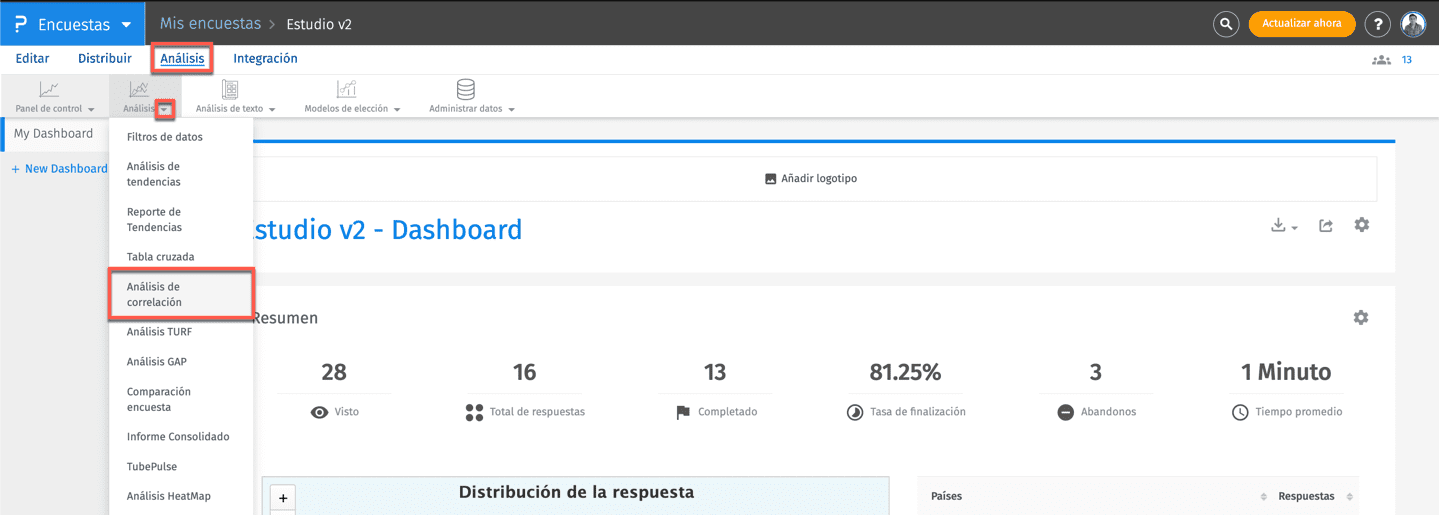Select My Dashboard in the sidebar
The height and width of the screenshot is (515, 1439).
[x=54, y=133]
